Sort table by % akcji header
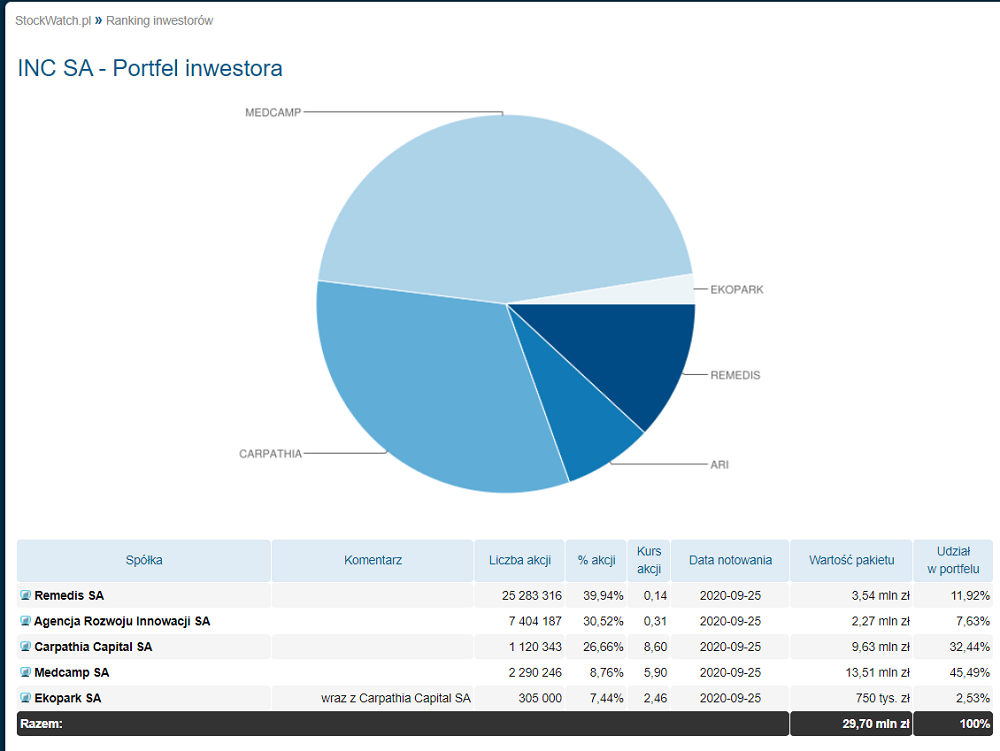 click(596, 560)
